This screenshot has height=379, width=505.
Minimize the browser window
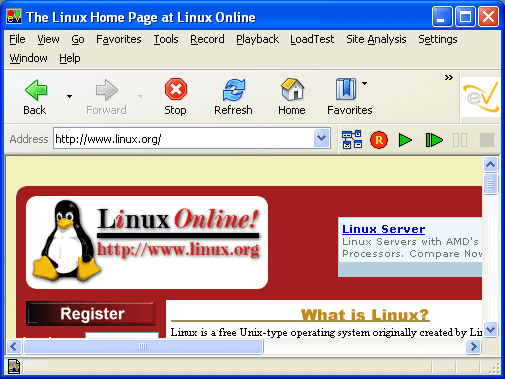442,17
